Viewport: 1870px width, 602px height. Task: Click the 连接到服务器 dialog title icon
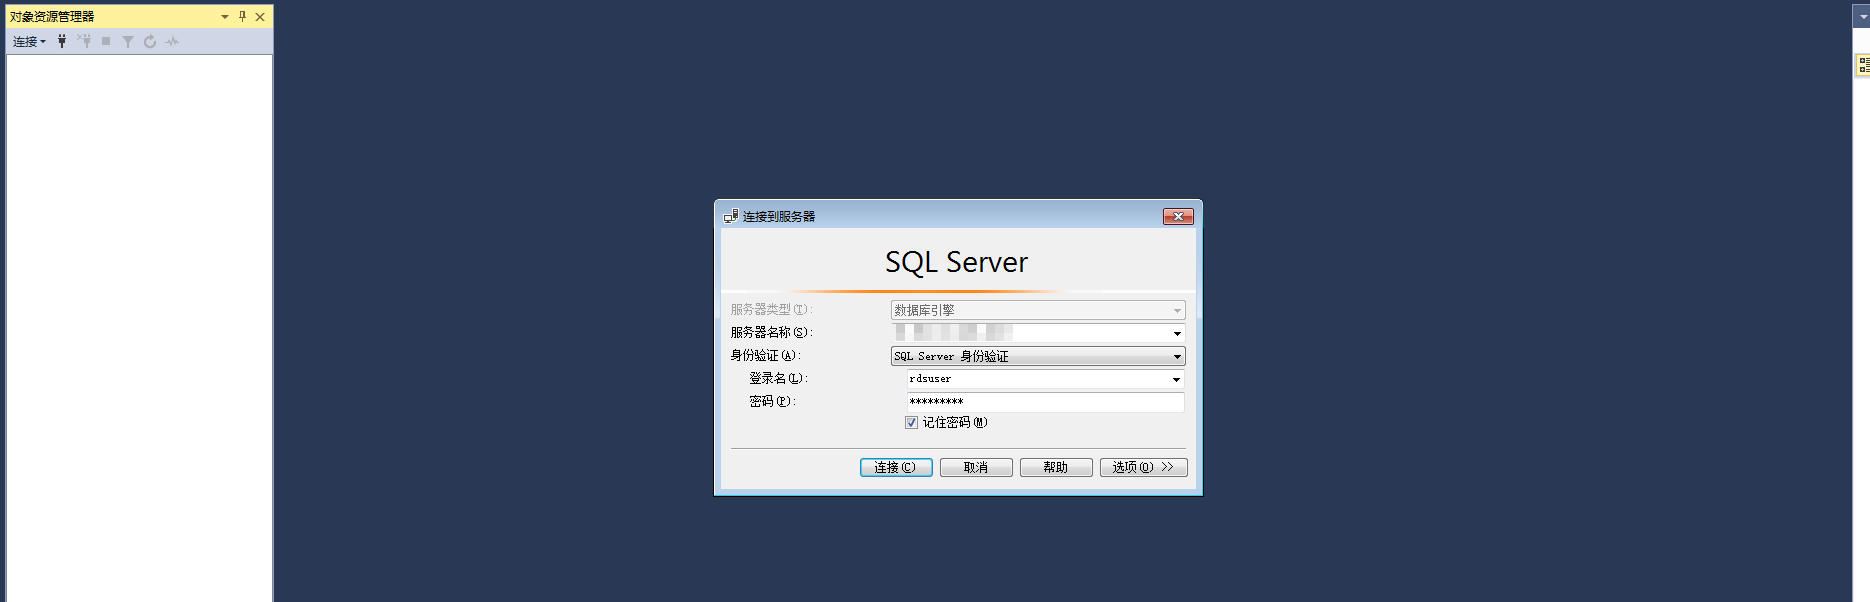731,216
